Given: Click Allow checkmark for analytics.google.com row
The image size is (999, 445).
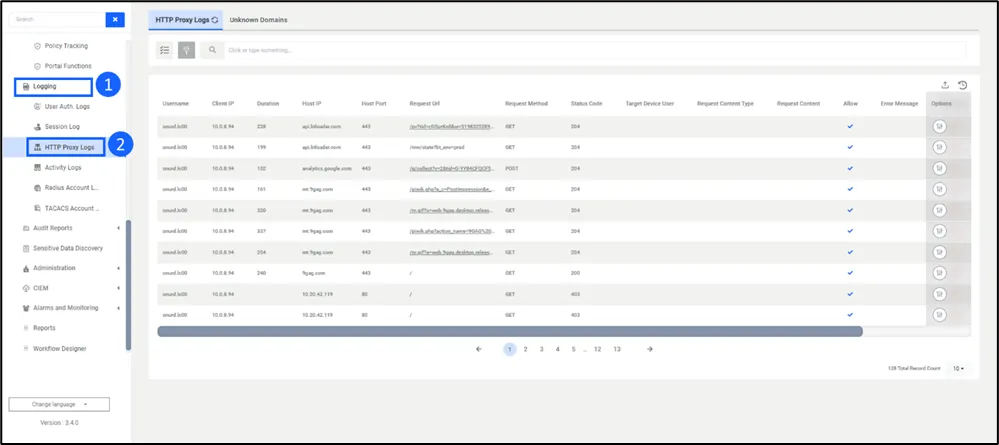Looking at the screenshot, I should click(850, 168).
